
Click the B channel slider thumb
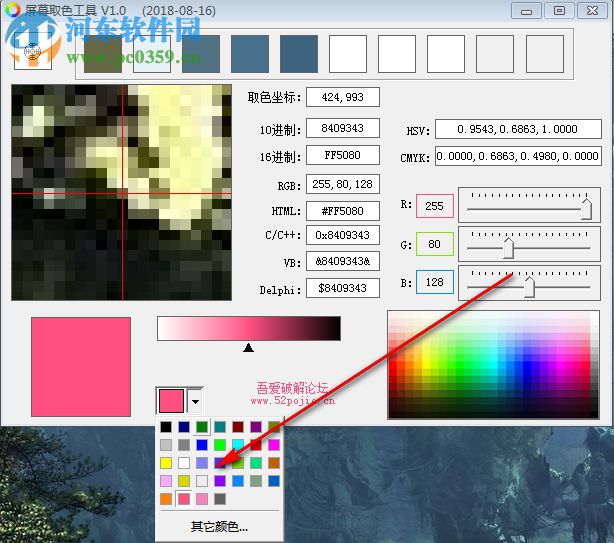tap(529, 287)
